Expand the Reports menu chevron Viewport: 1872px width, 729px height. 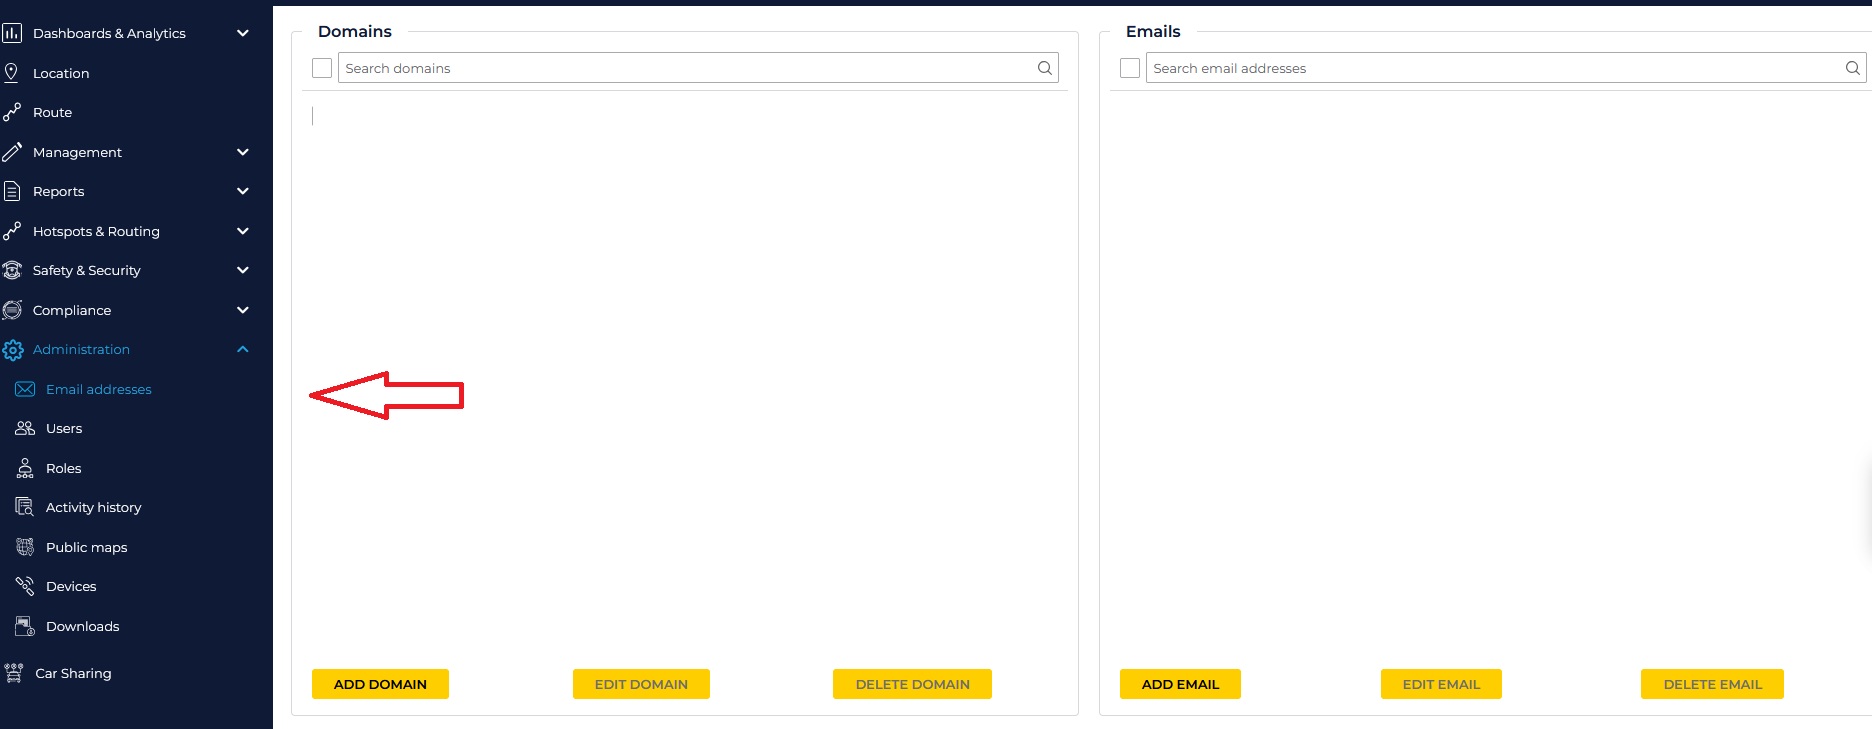click(242, 191)
